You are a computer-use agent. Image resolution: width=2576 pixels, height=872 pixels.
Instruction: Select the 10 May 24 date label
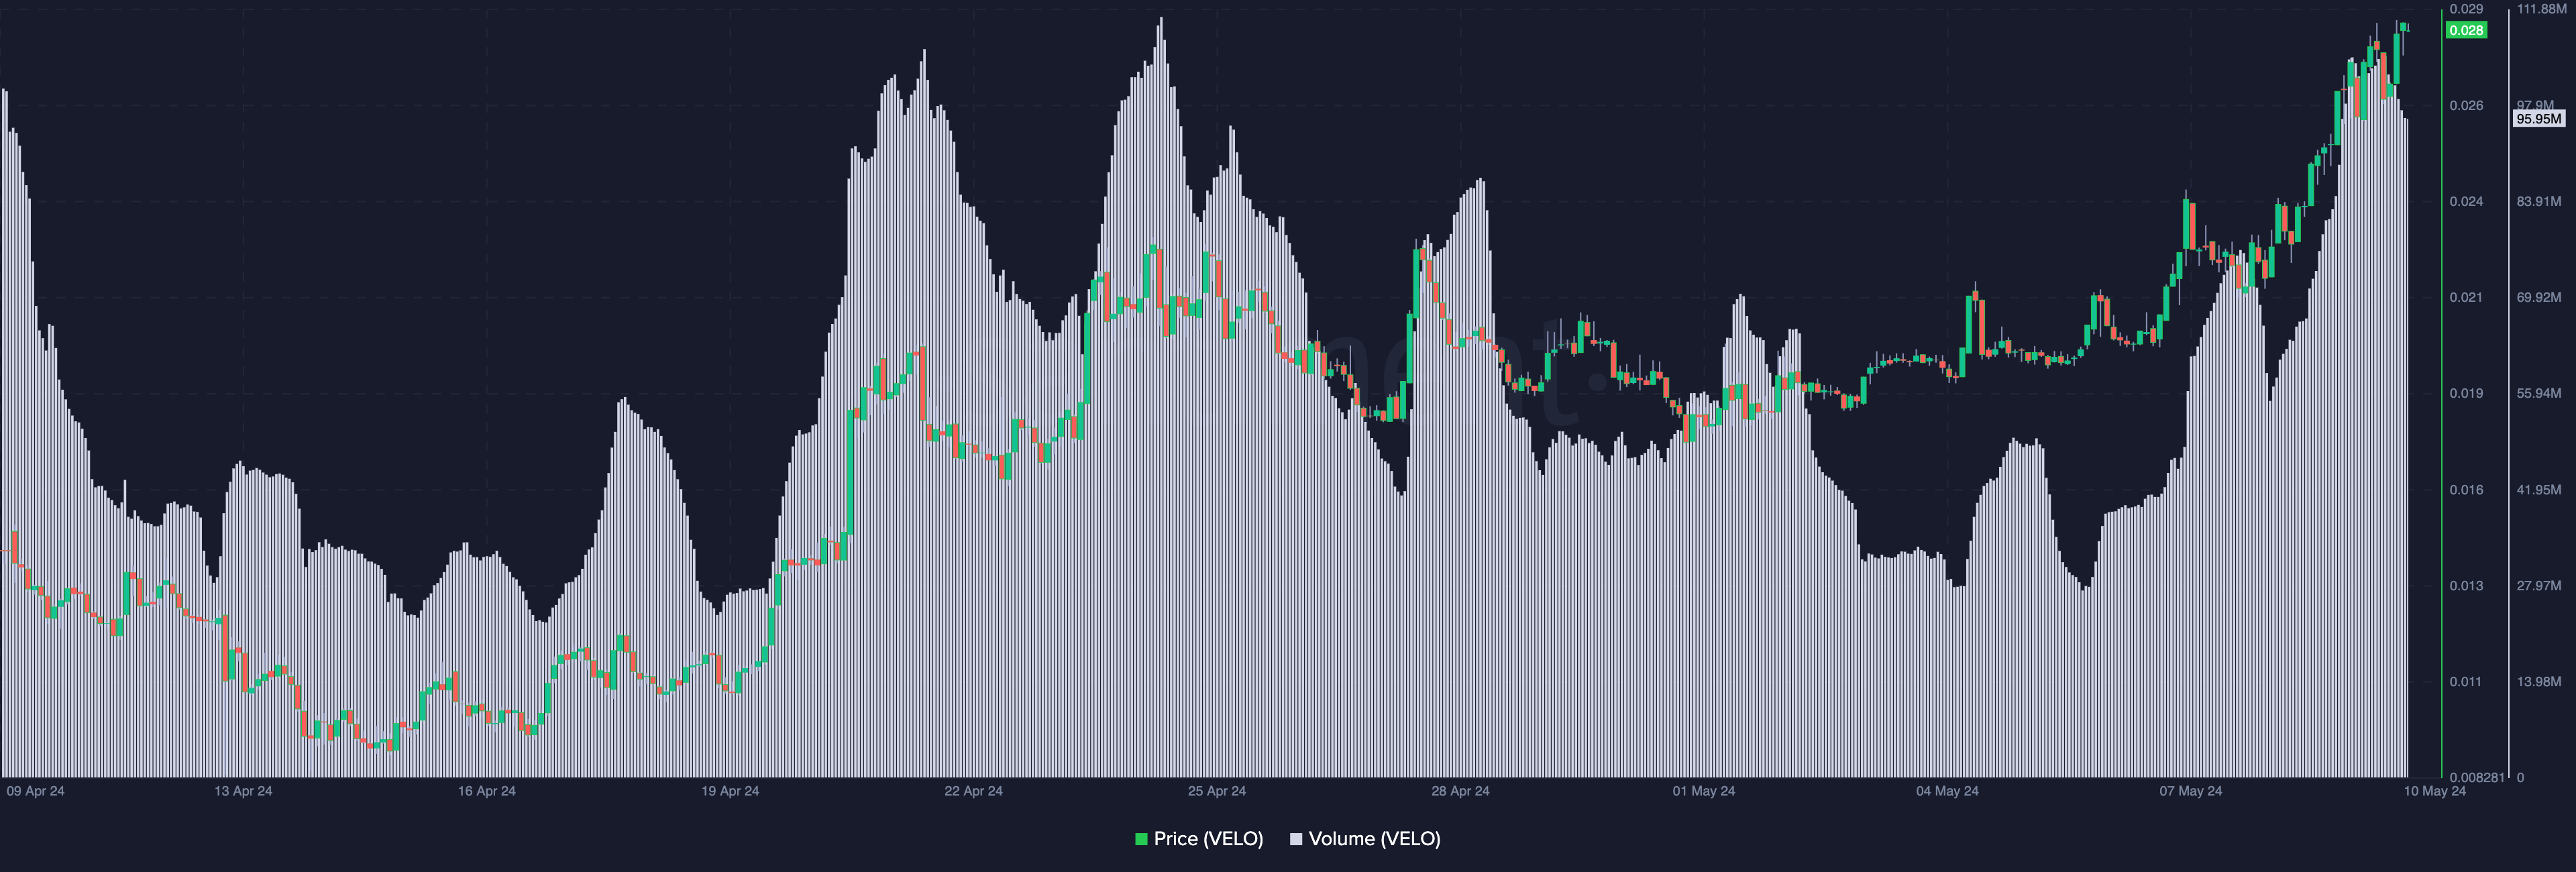tap(2434, 791)
